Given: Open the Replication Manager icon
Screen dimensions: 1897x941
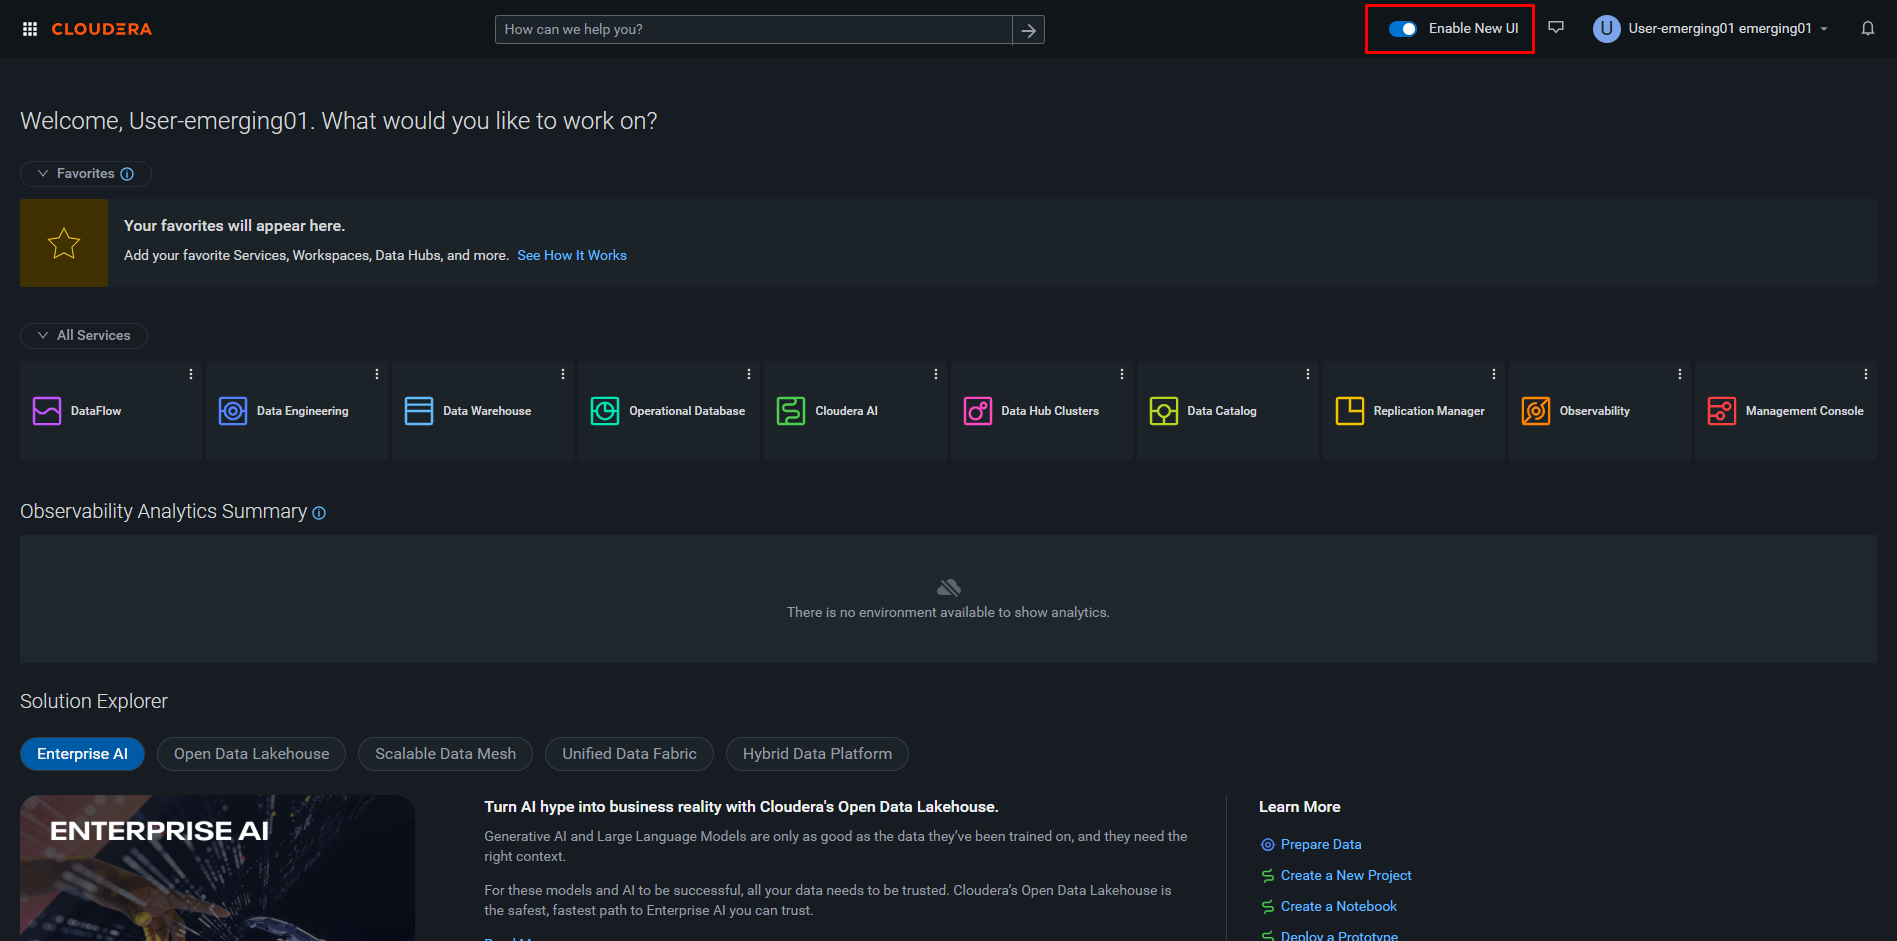Looking at the screenshot, I should [1350, 411].
